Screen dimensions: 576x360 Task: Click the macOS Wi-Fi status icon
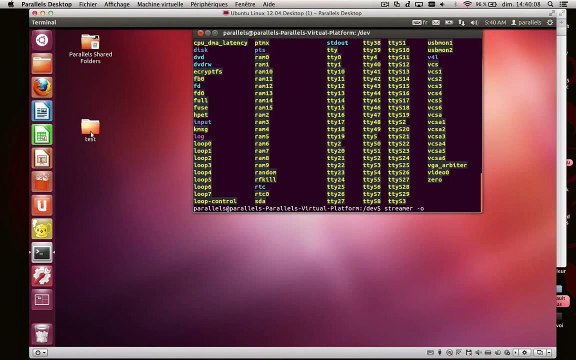pyautogui.click(x=467, y=4)
